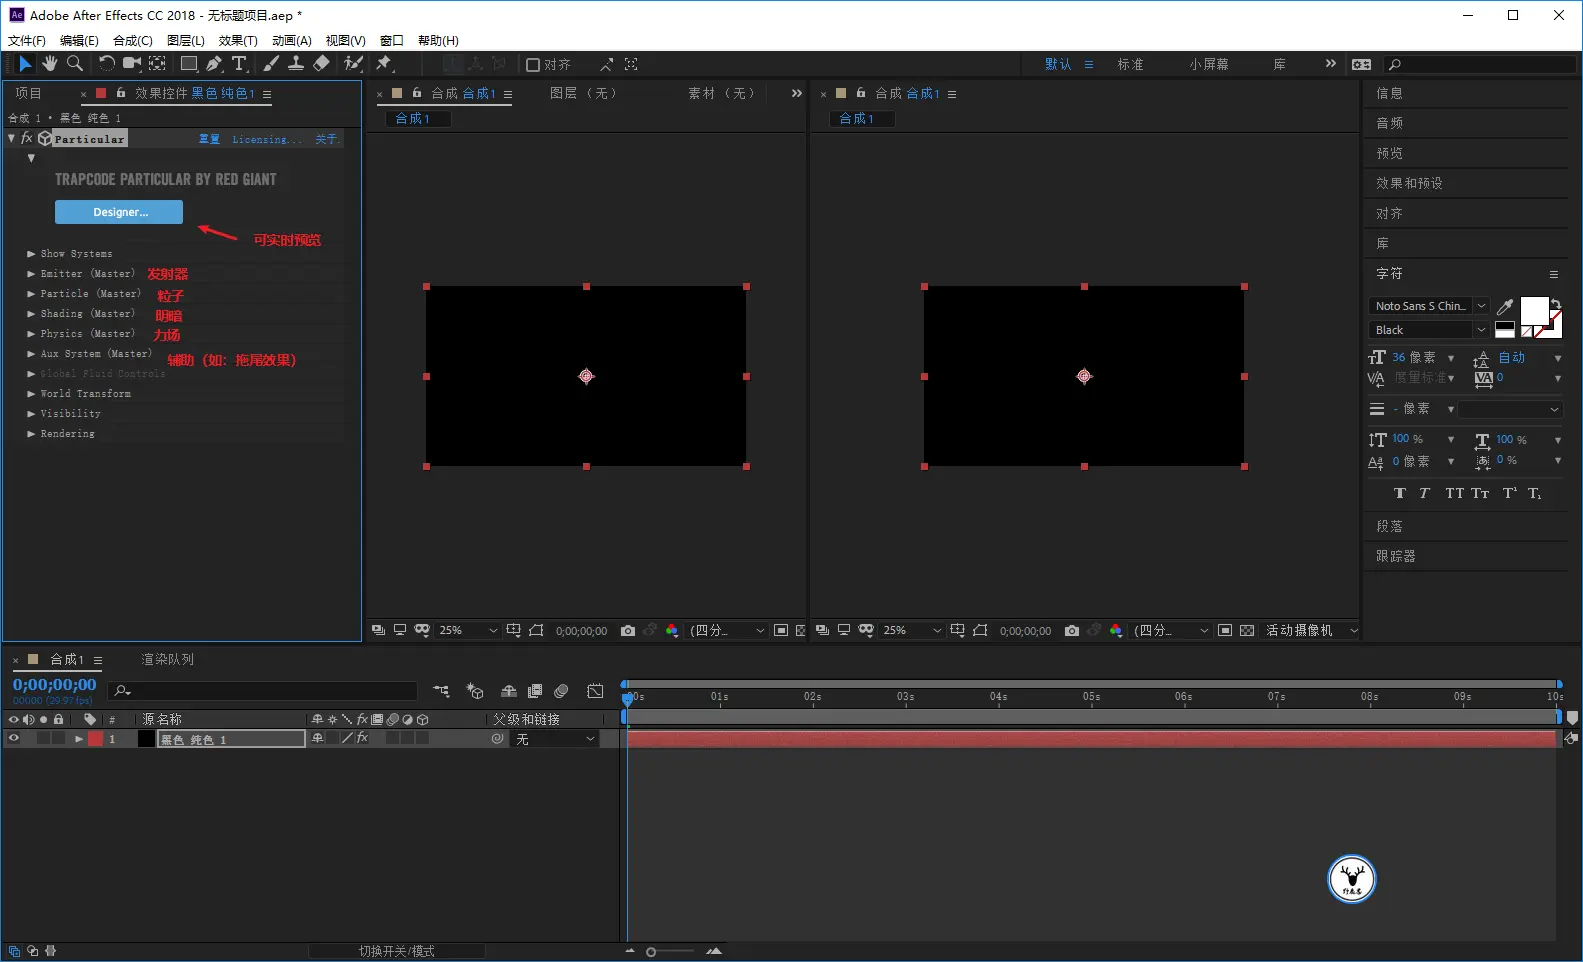The width and height of the screenshot is (1583, 962).
Task: Open the 效果(T) menu
Action: coord(238,41)
